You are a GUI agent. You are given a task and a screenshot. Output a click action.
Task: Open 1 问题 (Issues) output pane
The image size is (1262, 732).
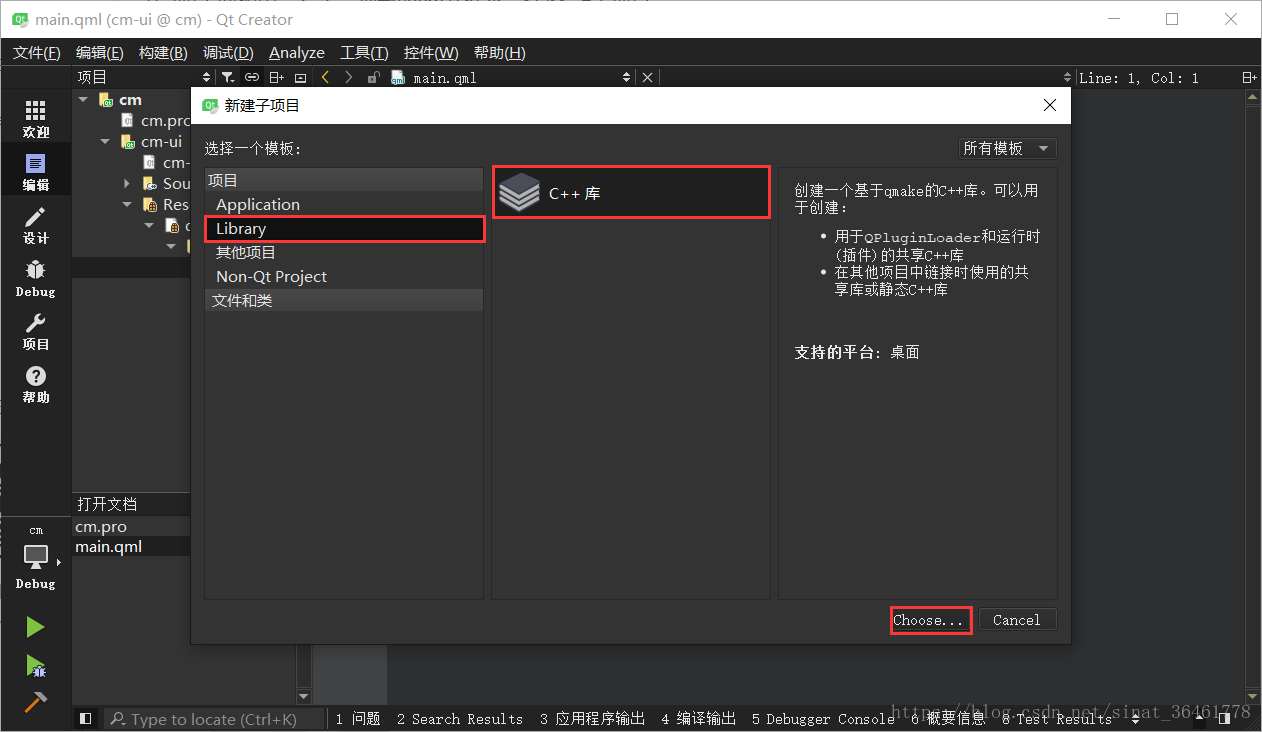(358, 718)
